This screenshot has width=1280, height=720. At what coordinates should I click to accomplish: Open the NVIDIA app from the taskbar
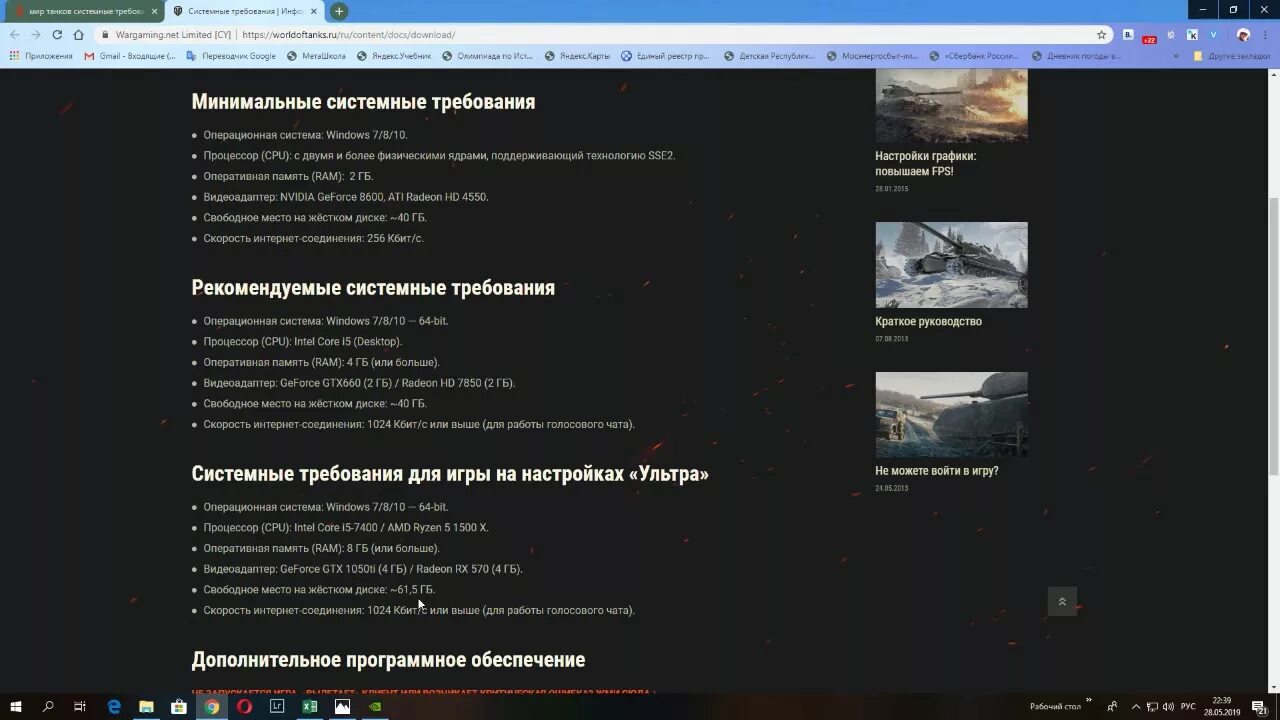(375, 706)
